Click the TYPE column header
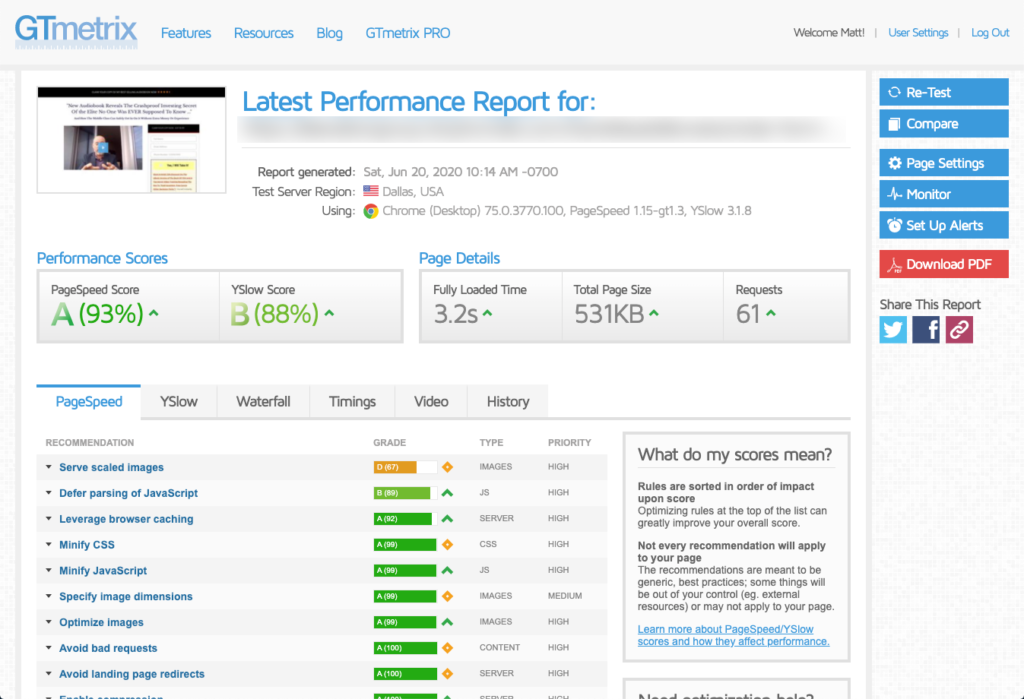 click(491, 442)
